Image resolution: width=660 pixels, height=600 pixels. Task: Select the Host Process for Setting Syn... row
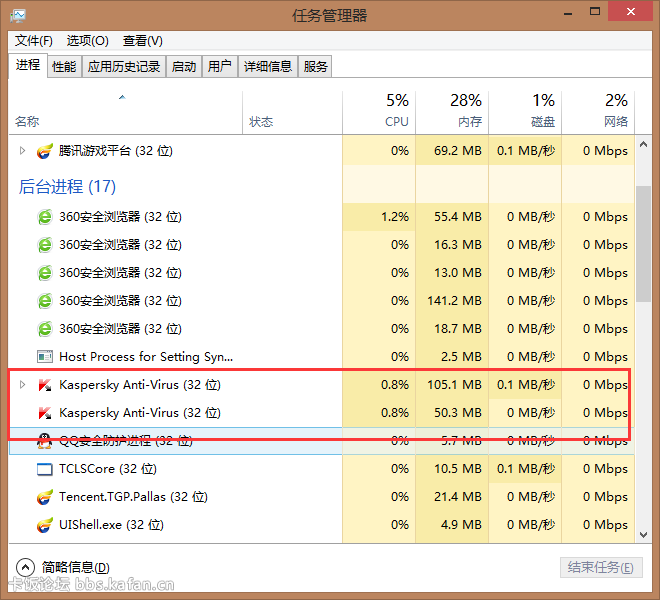pyautogui.click(x=322, y=357)
